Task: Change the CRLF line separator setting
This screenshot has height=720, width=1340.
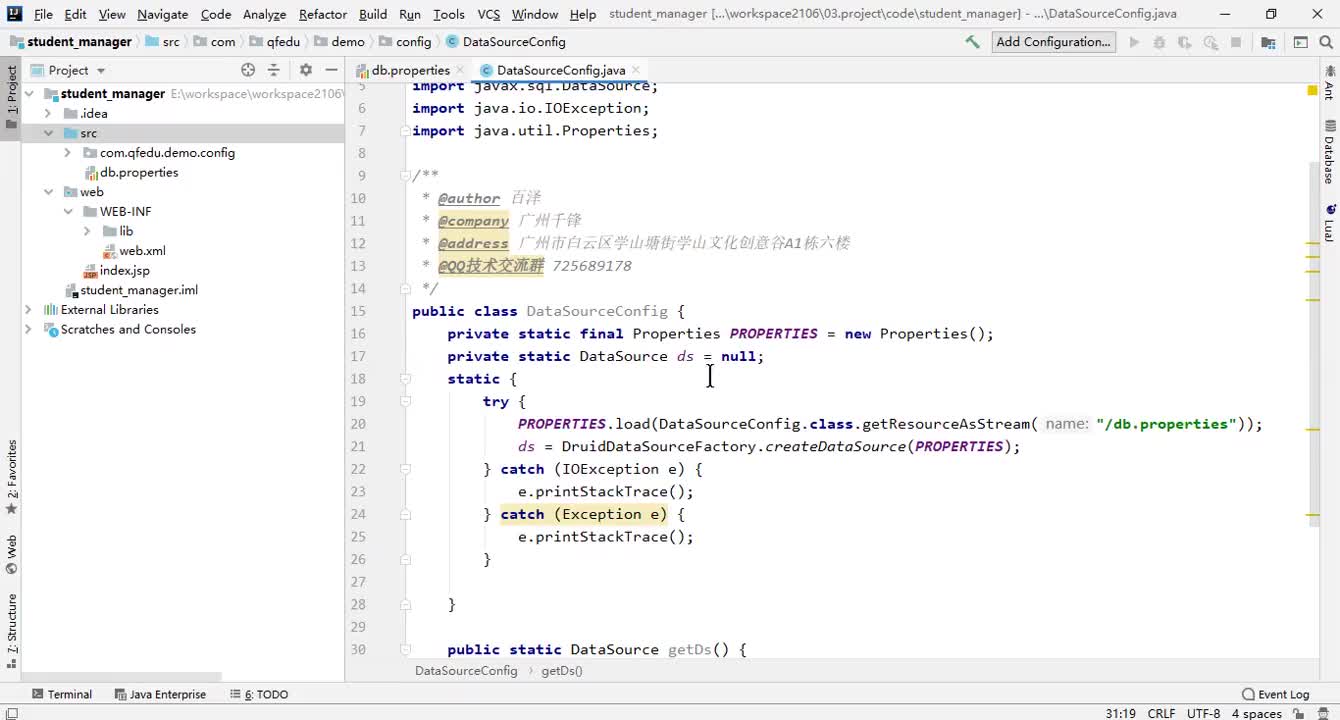Action: tap(1161, 713)
